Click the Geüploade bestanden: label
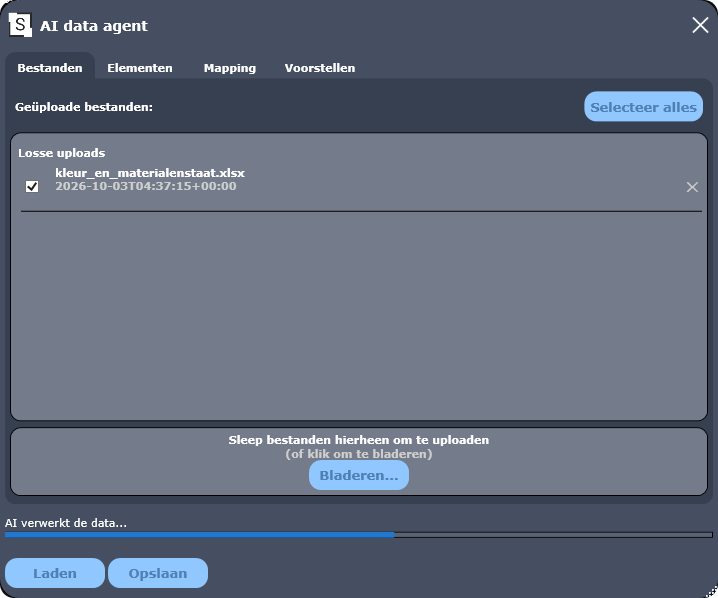Viewport: 718px width, 598px height. pyautogui.click(x=84, y=107)
